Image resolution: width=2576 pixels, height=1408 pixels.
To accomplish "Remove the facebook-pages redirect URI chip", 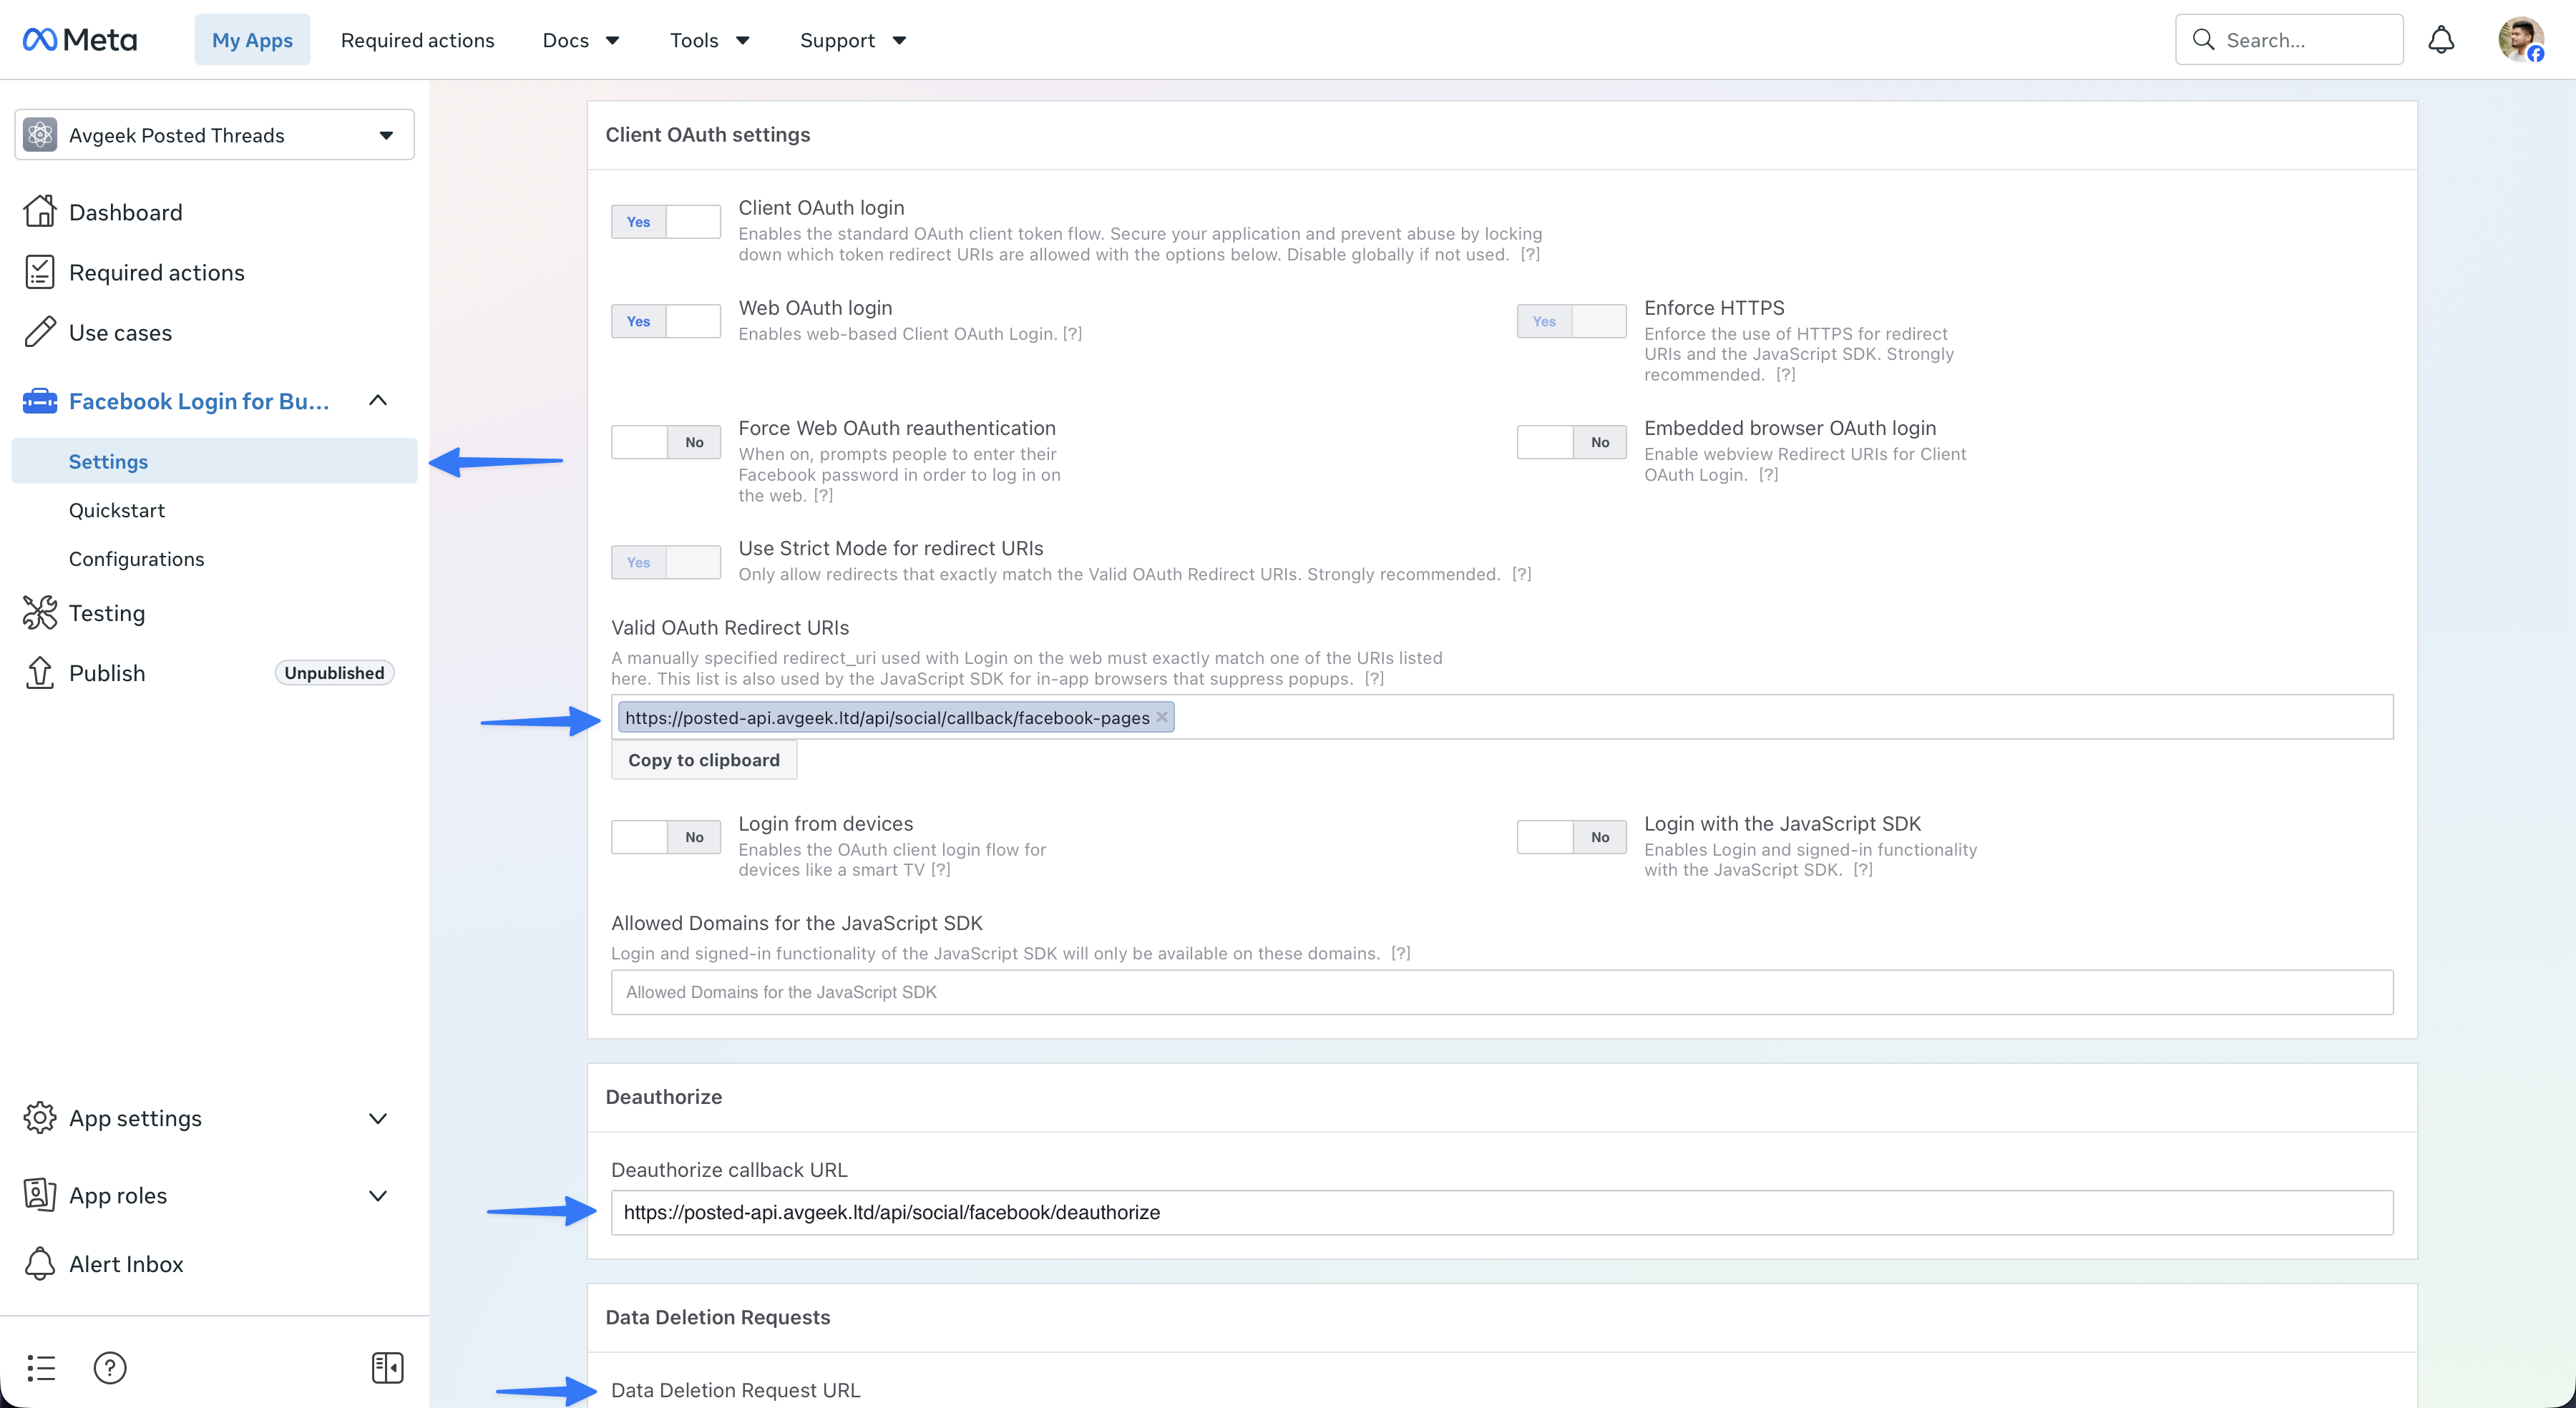I will pyautogui.click(x=1162, y=717).
